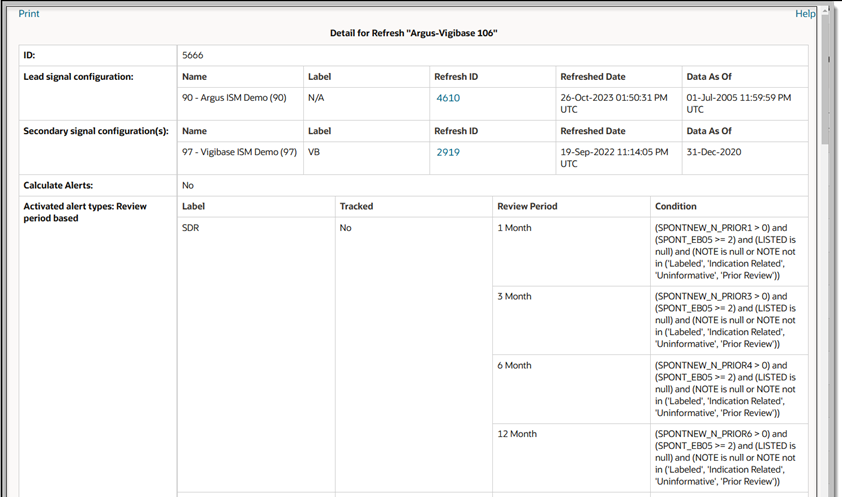Image resolution: width=842 pixels, height=497 pixels.
Task: Open lead Refresh ID 4610 link
Action: [x=448, y=98]
